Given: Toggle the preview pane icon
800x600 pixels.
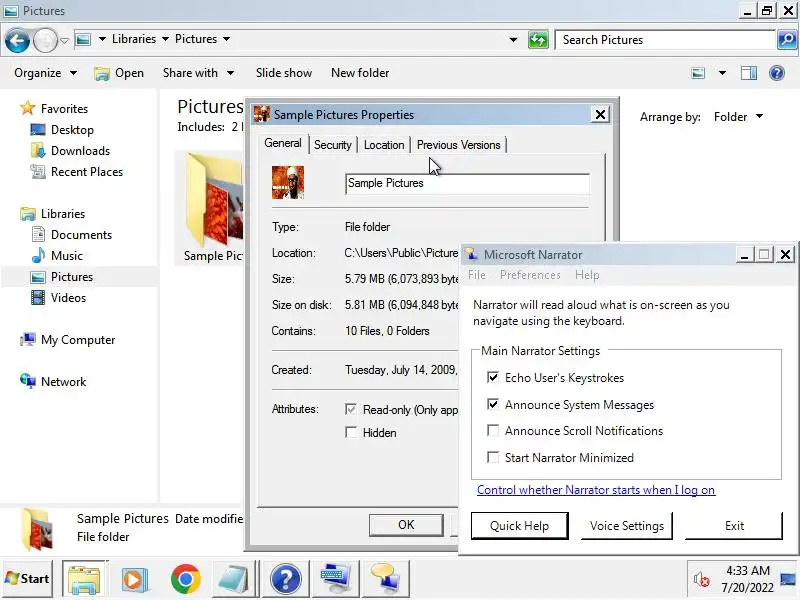Looking at the screenshot, I should pos(748,73).
